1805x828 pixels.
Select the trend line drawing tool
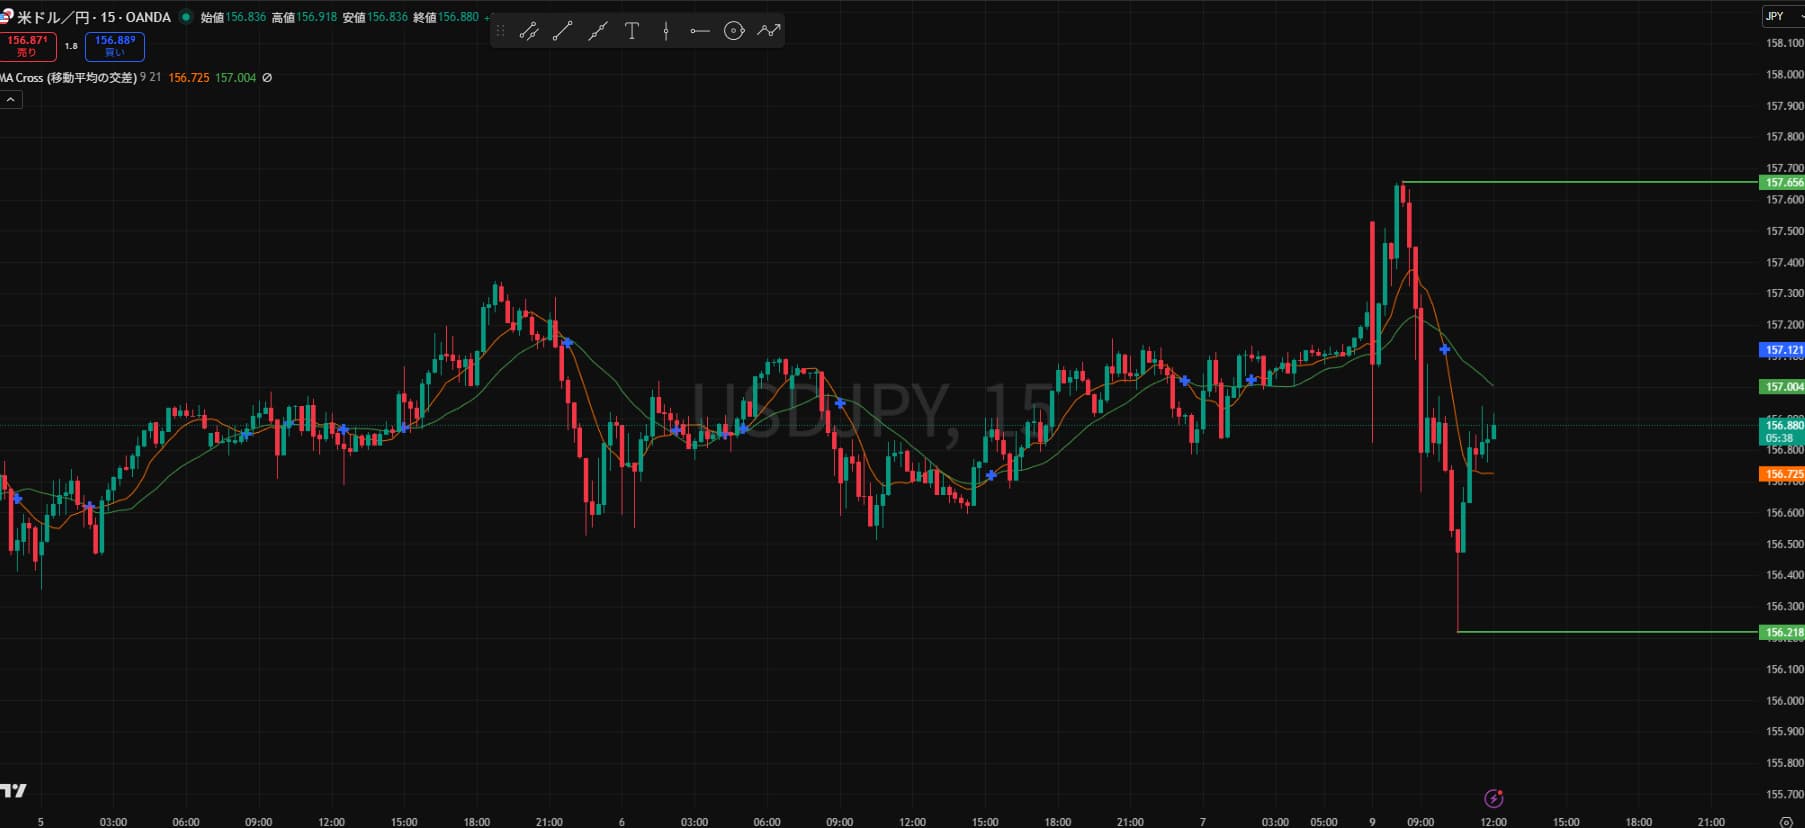[563, 31]
